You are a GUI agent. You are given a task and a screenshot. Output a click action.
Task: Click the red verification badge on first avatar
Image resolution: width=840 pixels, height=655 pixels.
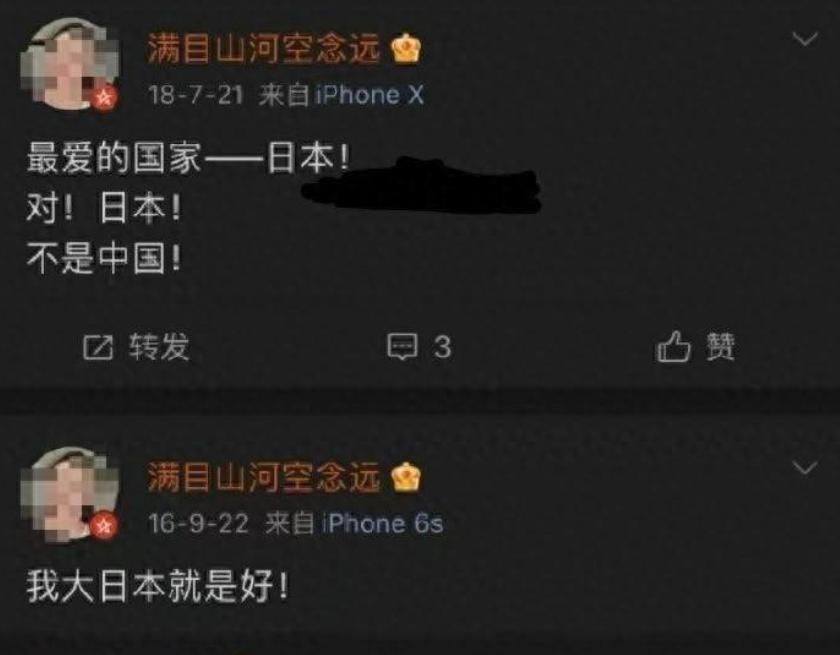point(105,97)
